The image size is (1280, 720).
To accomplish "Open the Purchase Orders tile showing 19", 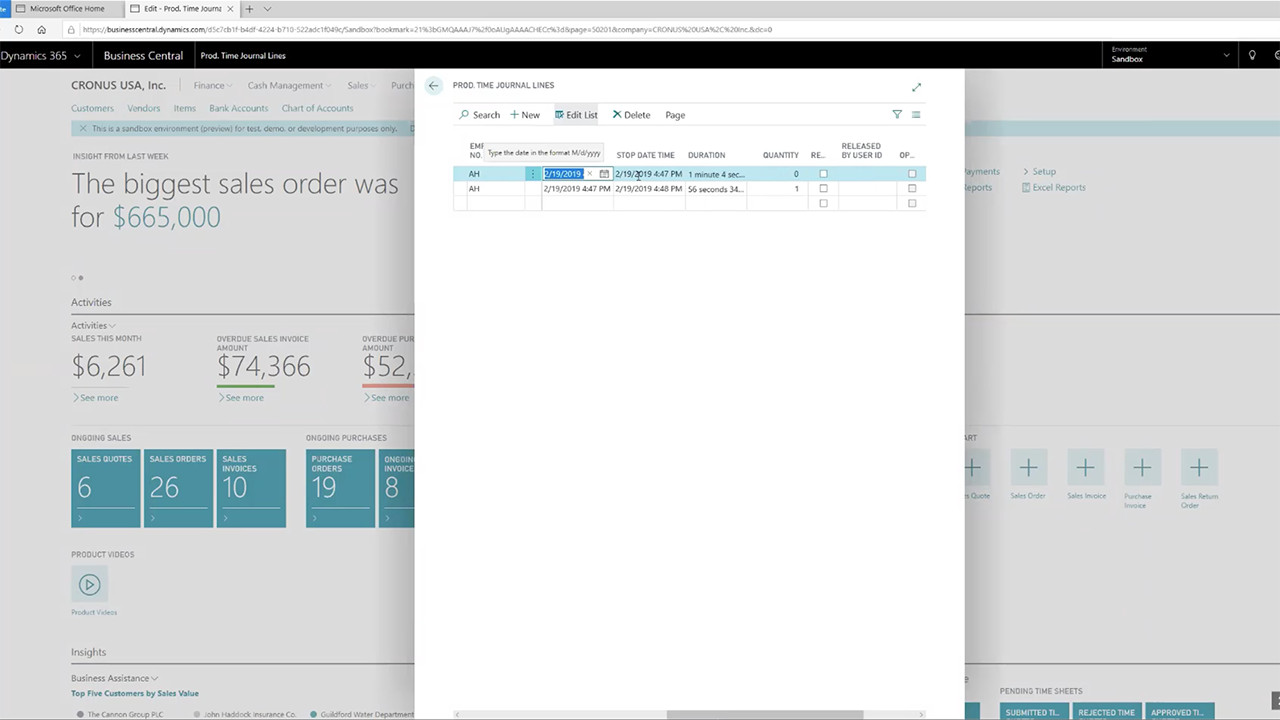I will click(340, 488).
